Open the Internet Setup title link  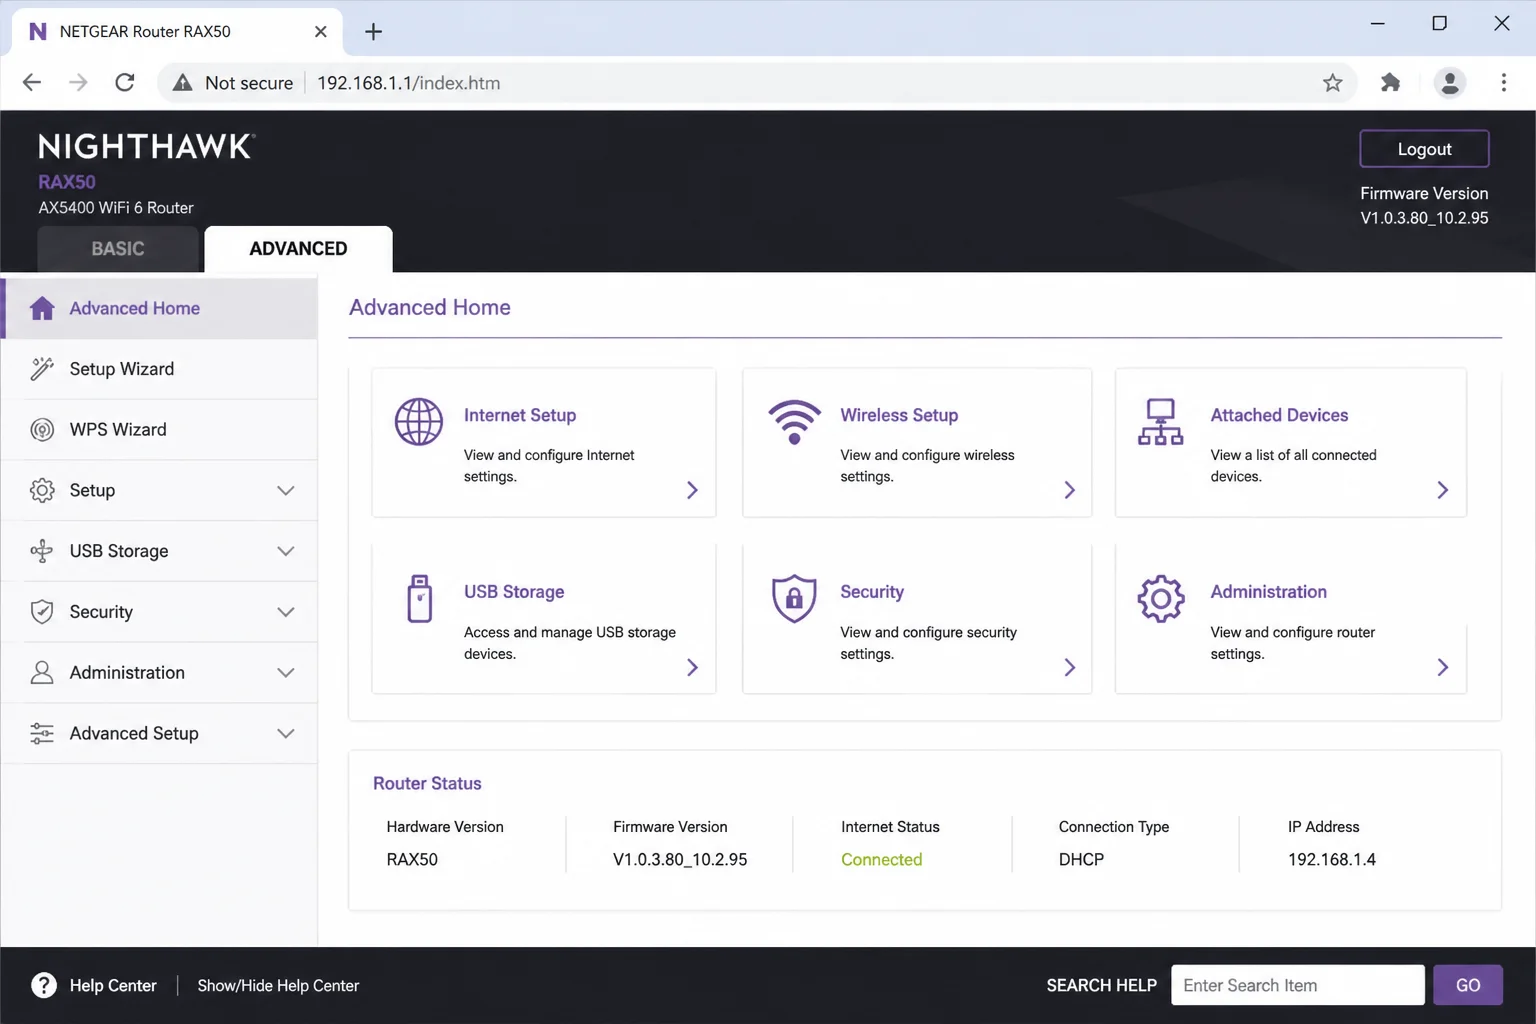[x=520, y=415]
